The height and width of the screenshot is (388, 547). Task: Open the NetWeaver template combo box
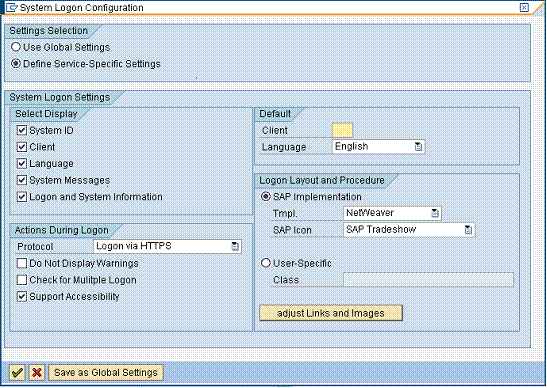coord(392,213)
